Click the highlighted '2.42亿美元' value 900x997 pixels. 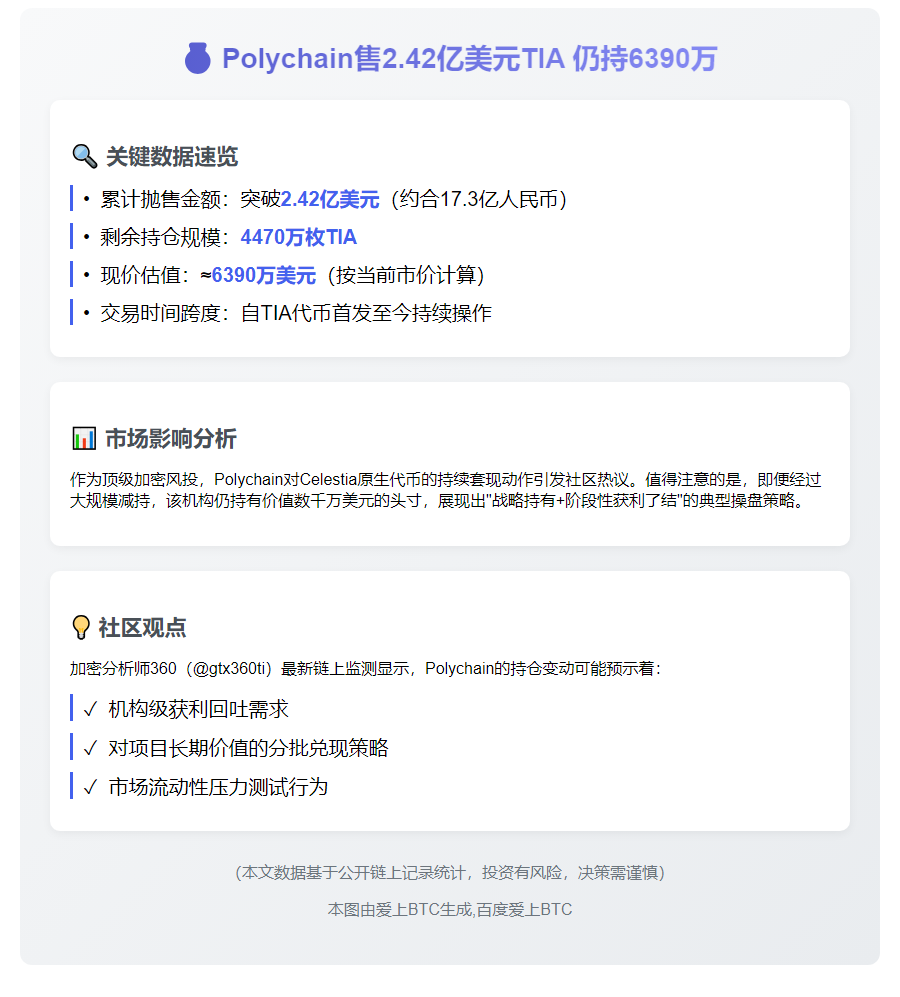[330, 199]
